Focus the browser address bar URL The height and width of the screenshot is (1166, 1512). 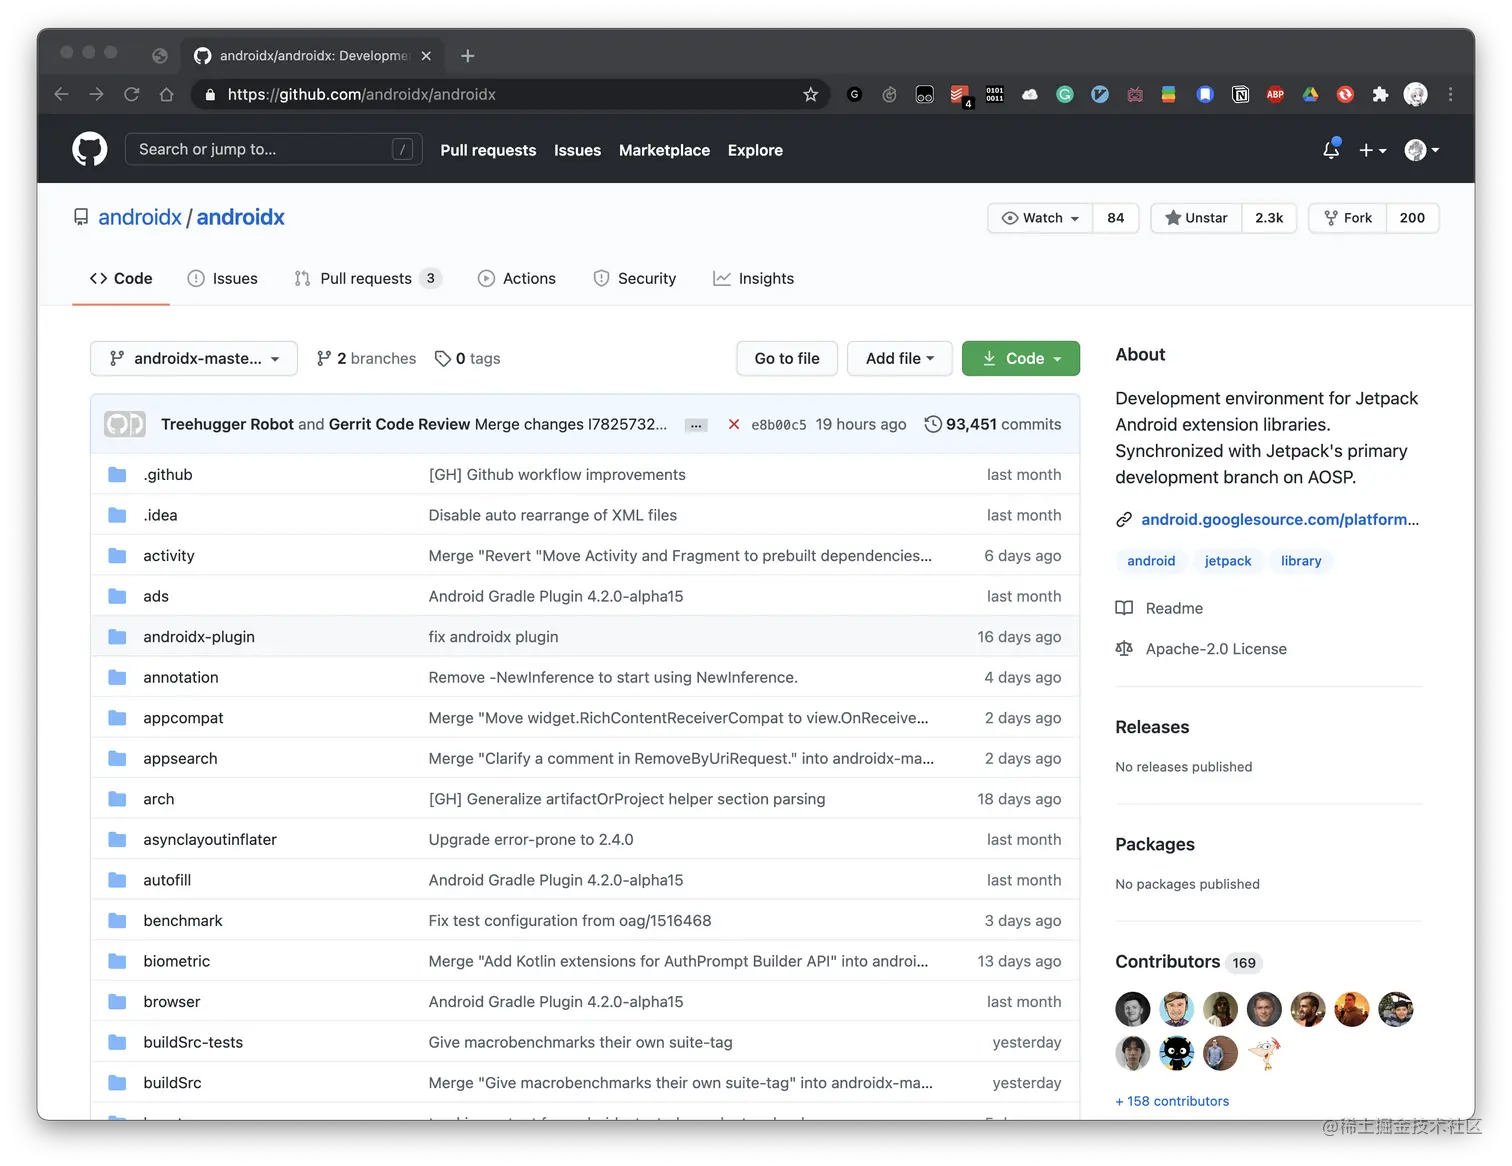tap(361, 94)
